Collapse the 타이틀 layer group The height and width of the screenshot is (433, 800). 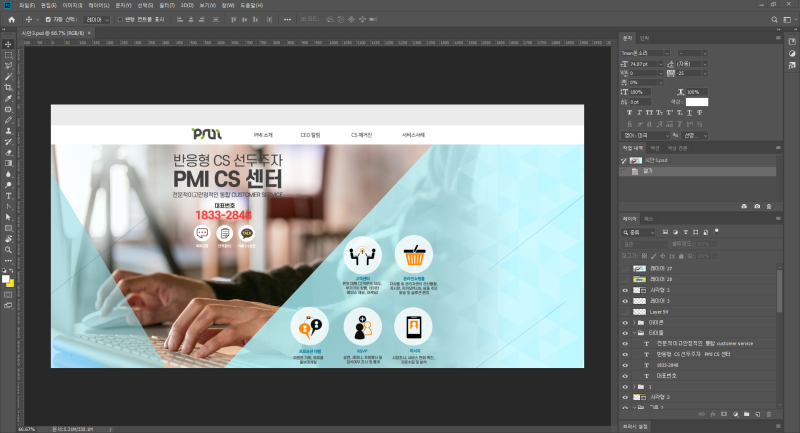634,333
